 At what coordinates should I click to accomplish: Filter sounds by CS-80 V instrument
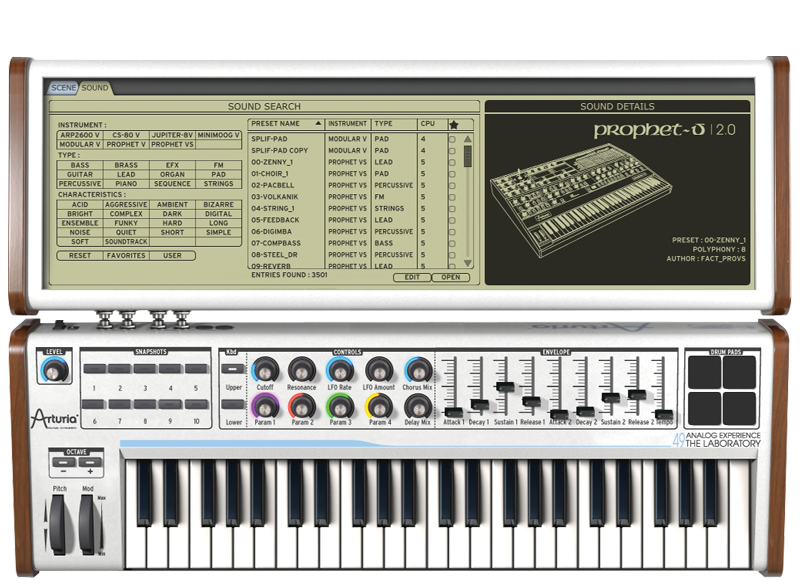click(x=126, y=135)
